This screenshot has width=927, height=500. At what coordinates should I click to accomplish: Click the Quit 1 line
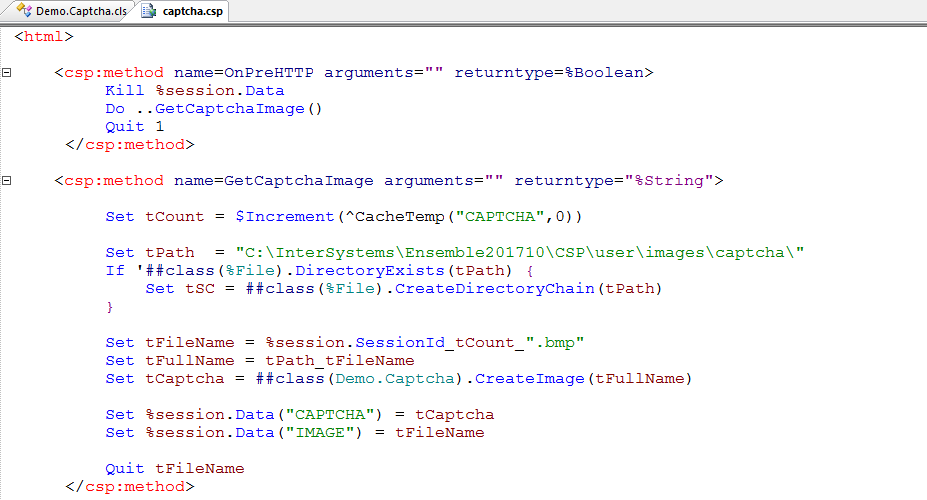click(x=134, y=127)
